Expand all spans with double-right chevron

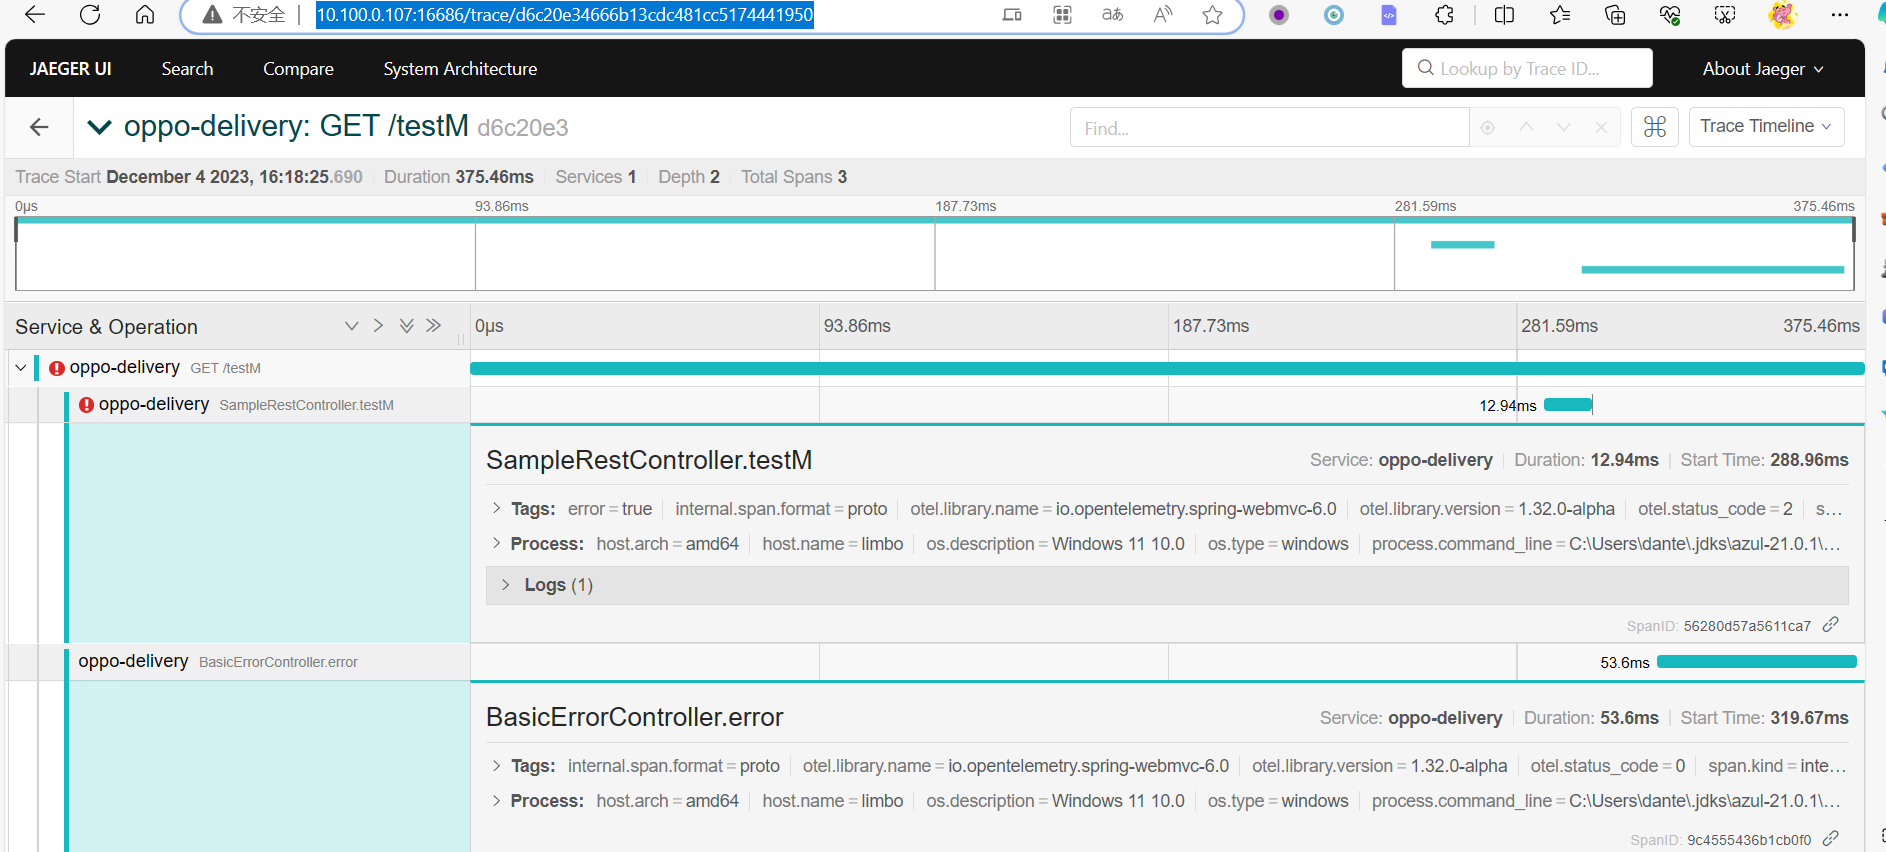pyautogui.click(x=433, y=326)
